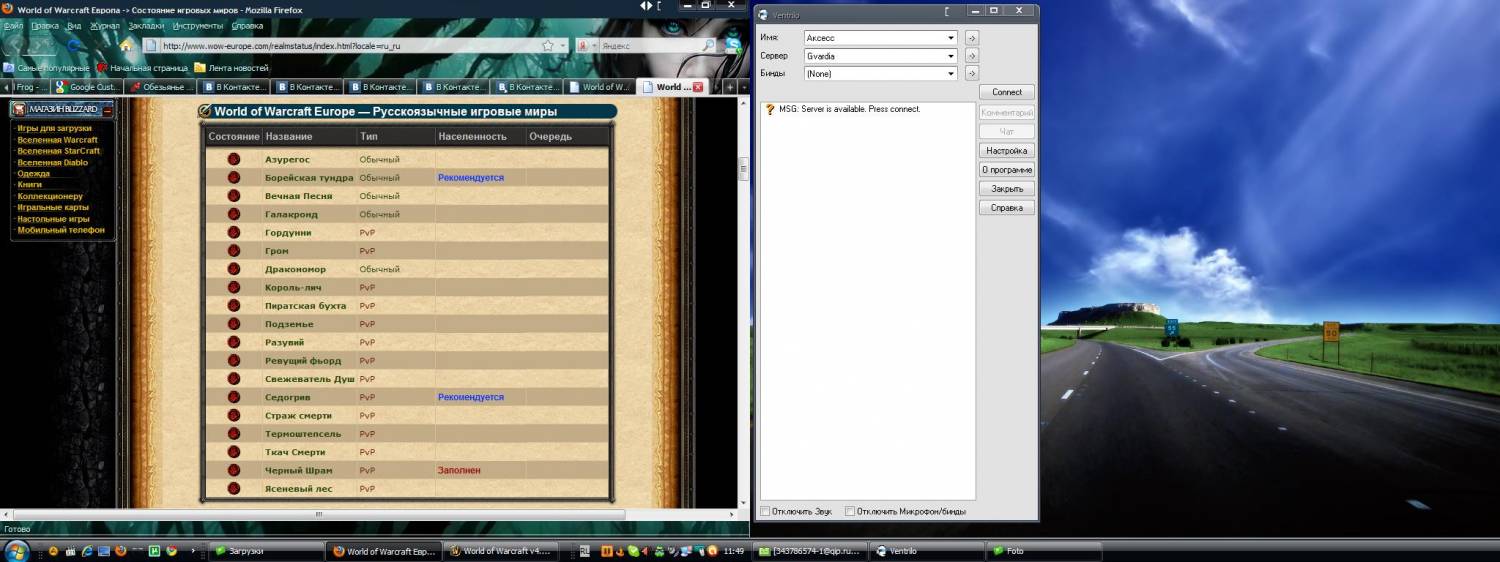1500x562 pixels.
Task: Click the horizontal scrollbar at page bottom
Action: 319,514
